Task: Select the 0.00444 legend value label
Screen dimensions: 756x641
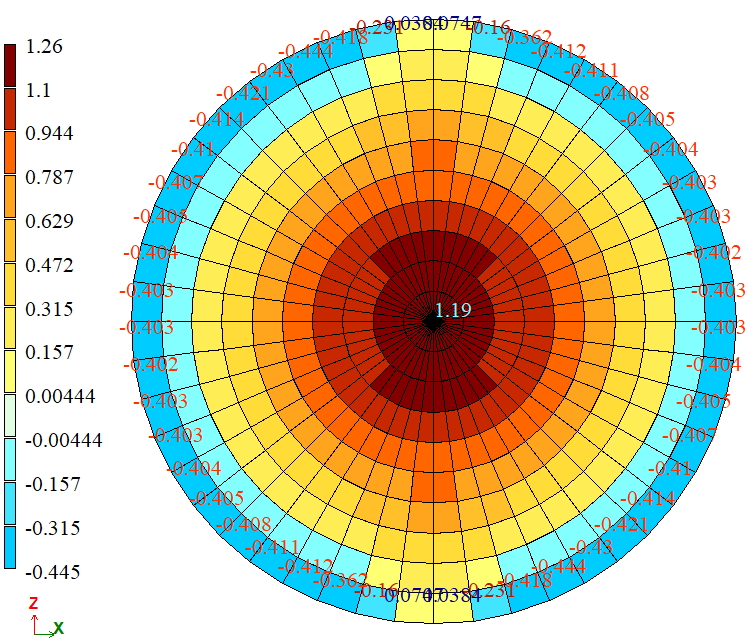Action: 60,396
